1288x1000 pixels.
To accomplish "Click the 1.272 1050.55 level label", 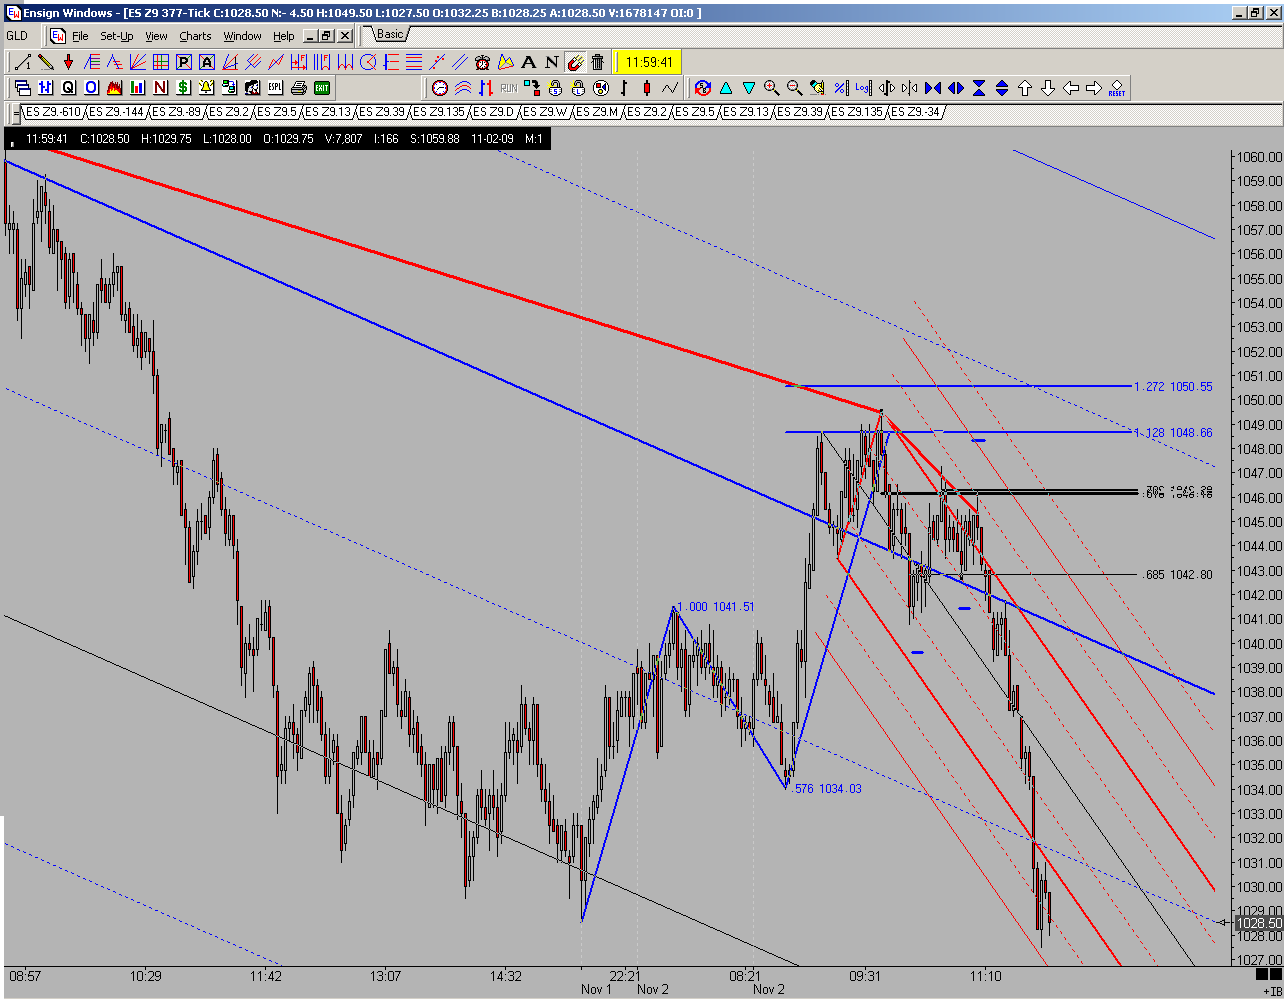I will [x=1173, y=386].
